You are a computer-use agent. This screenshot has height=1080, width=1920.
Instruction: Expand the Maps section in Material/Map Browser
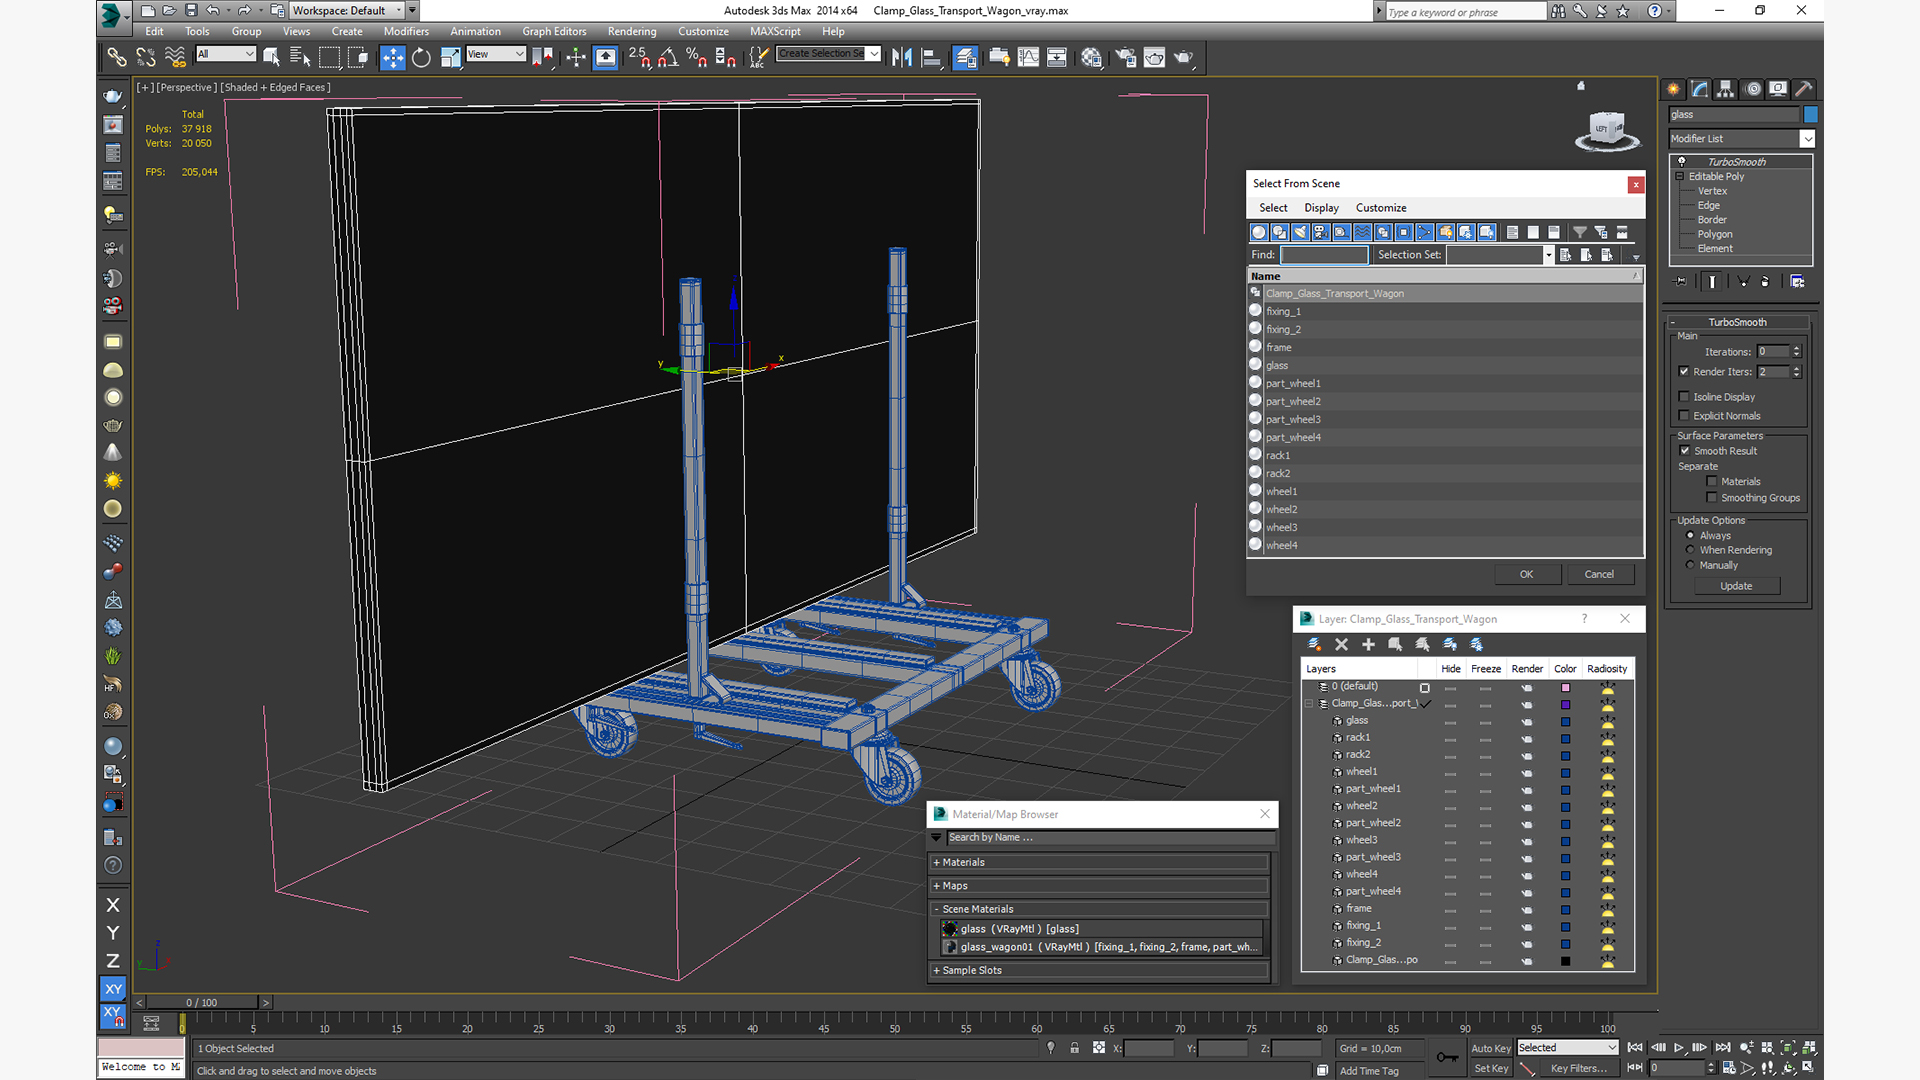coord(1100,886)
